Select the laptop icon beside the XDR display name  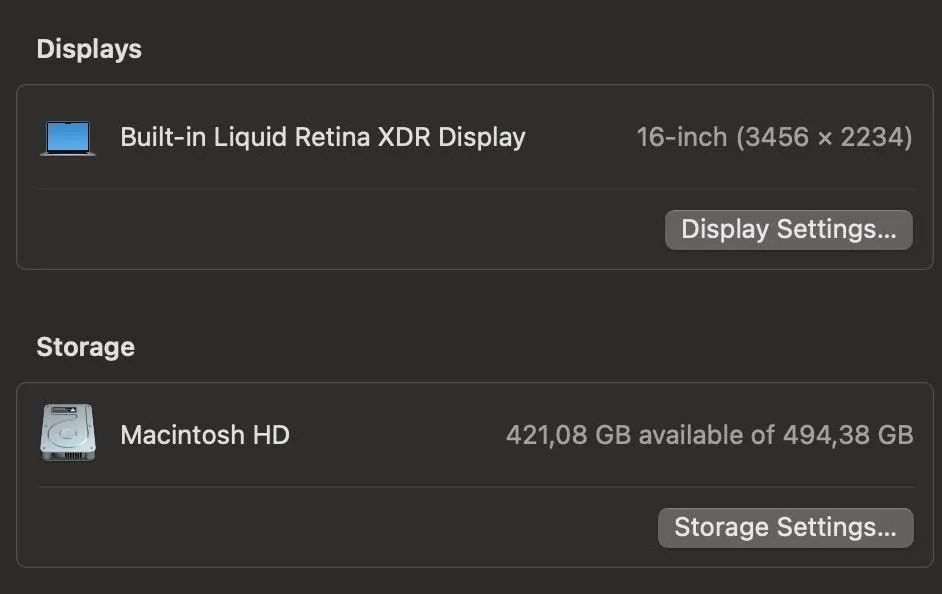[67, 136]
